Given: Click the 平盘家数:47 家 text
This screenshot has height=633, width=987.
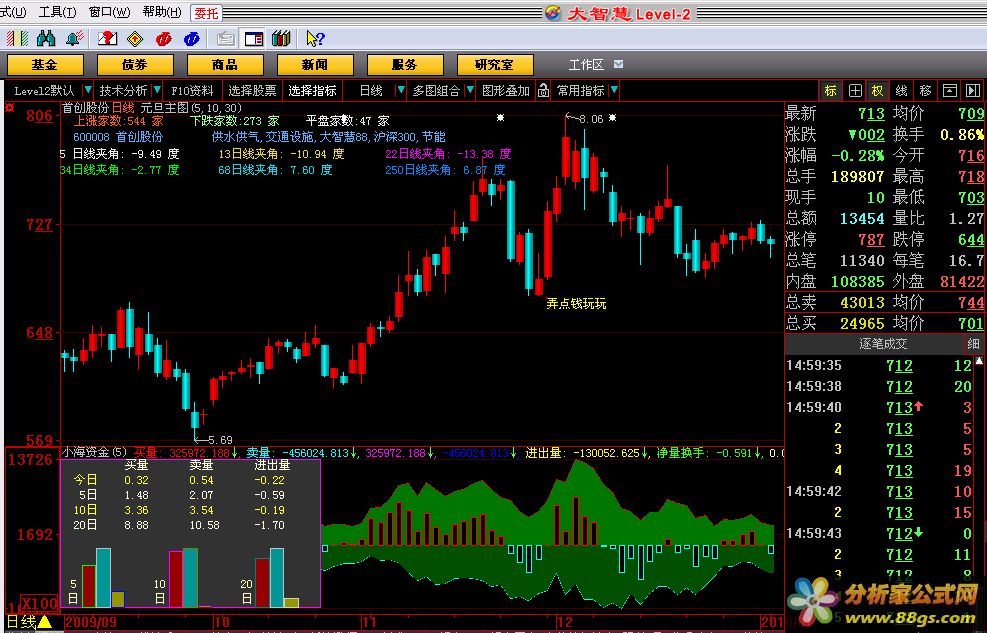Looking at the screenshot, I should click(348, 120).
